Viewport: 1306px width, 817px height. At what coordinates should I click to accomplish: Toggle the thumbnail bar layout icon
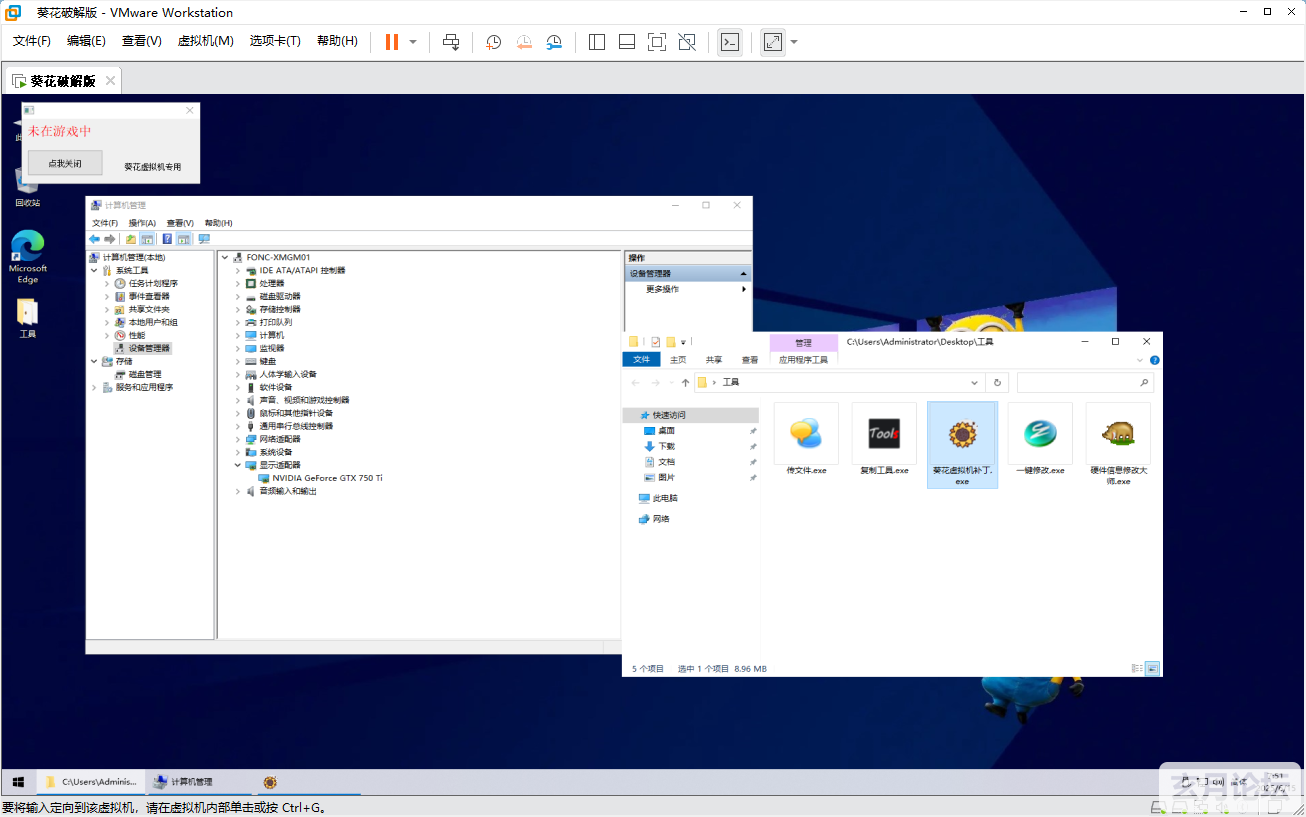click(x=627, y=42)
